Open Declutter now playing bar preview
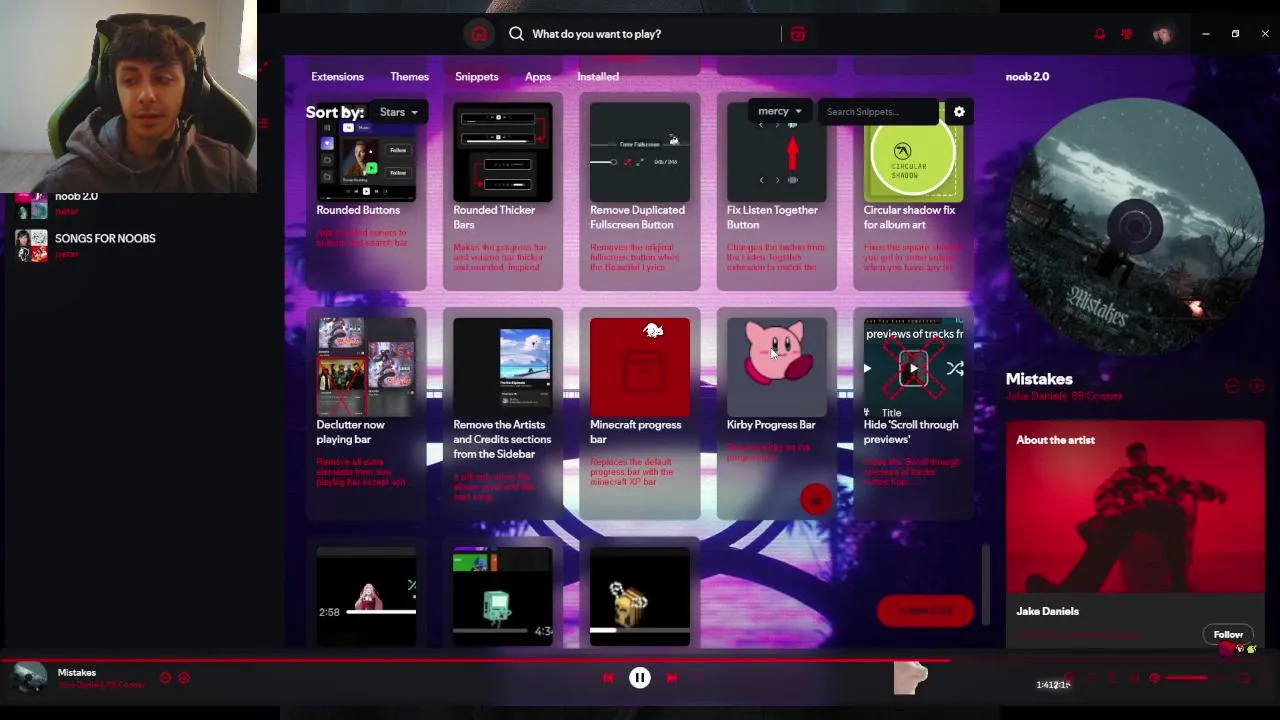The width and height of the screenshot is (1280, 720). click(x=366, y=367)
